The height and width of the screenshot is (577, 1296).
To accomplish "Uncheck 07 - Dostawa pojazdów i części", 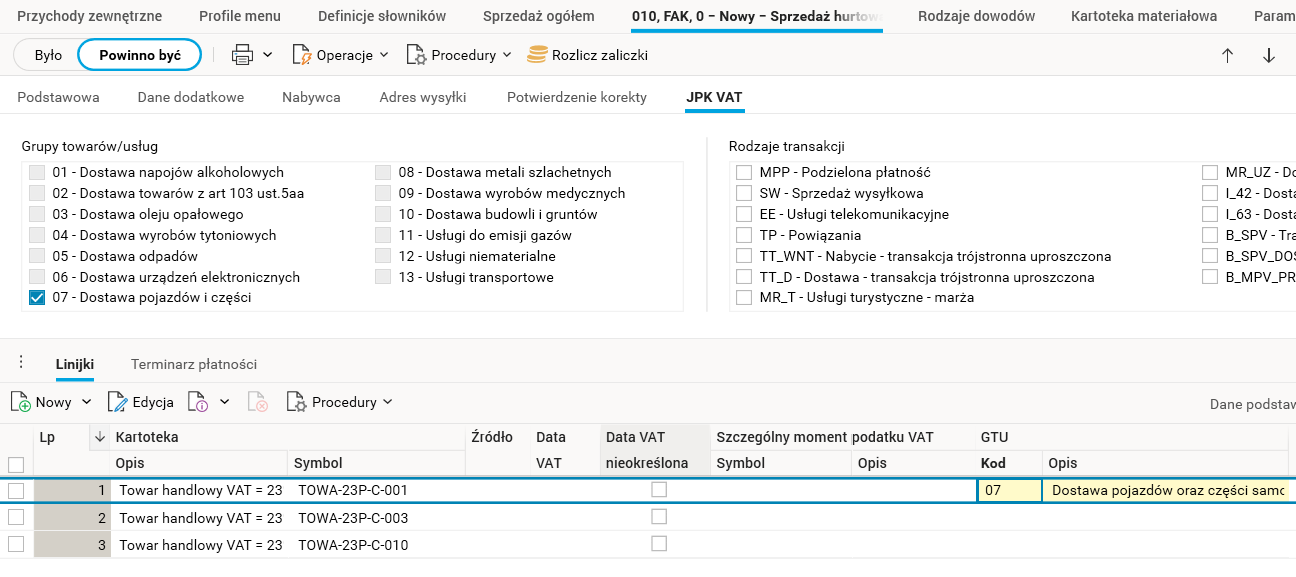I will tap(38, 297).
